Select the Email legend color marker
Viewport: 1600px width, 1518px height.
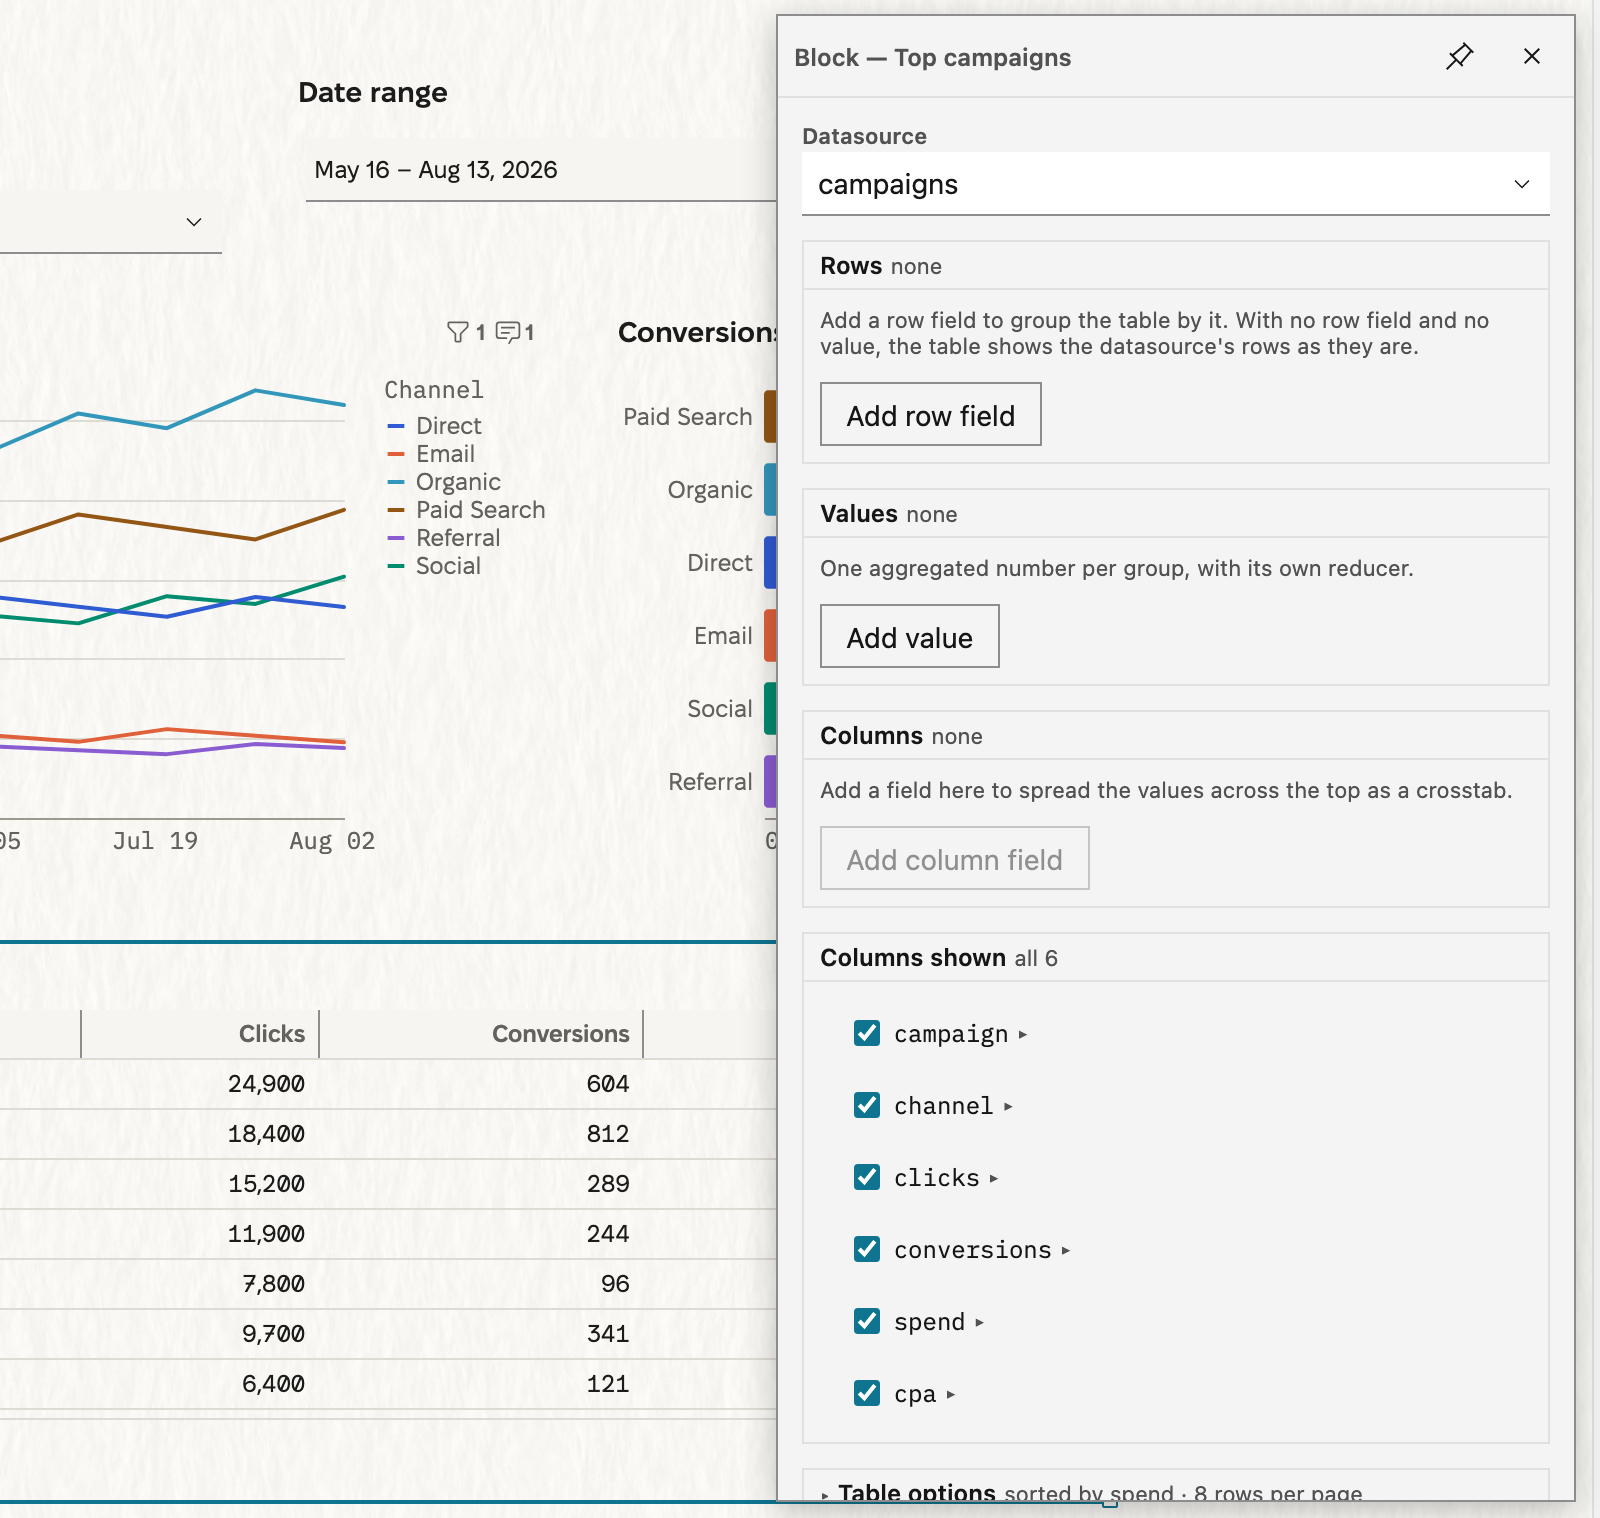tap(396, 454)
